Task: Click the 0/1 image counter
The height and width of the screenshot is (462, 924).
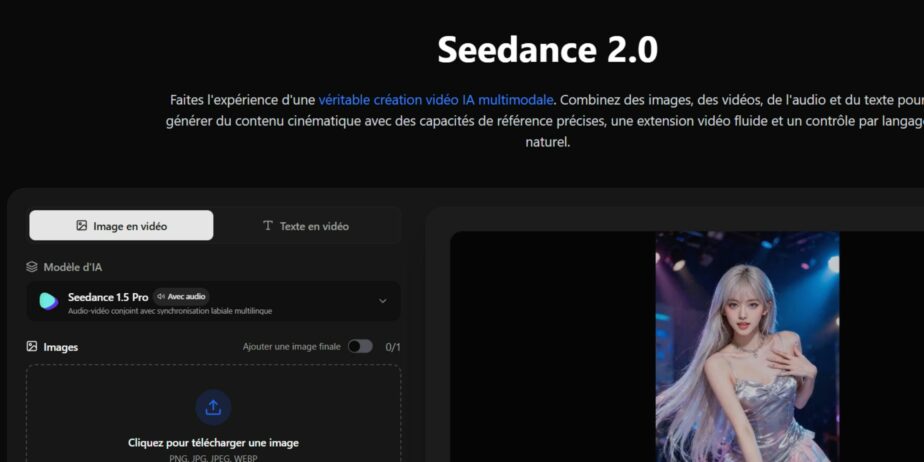Action: click(x=393, y=347)
